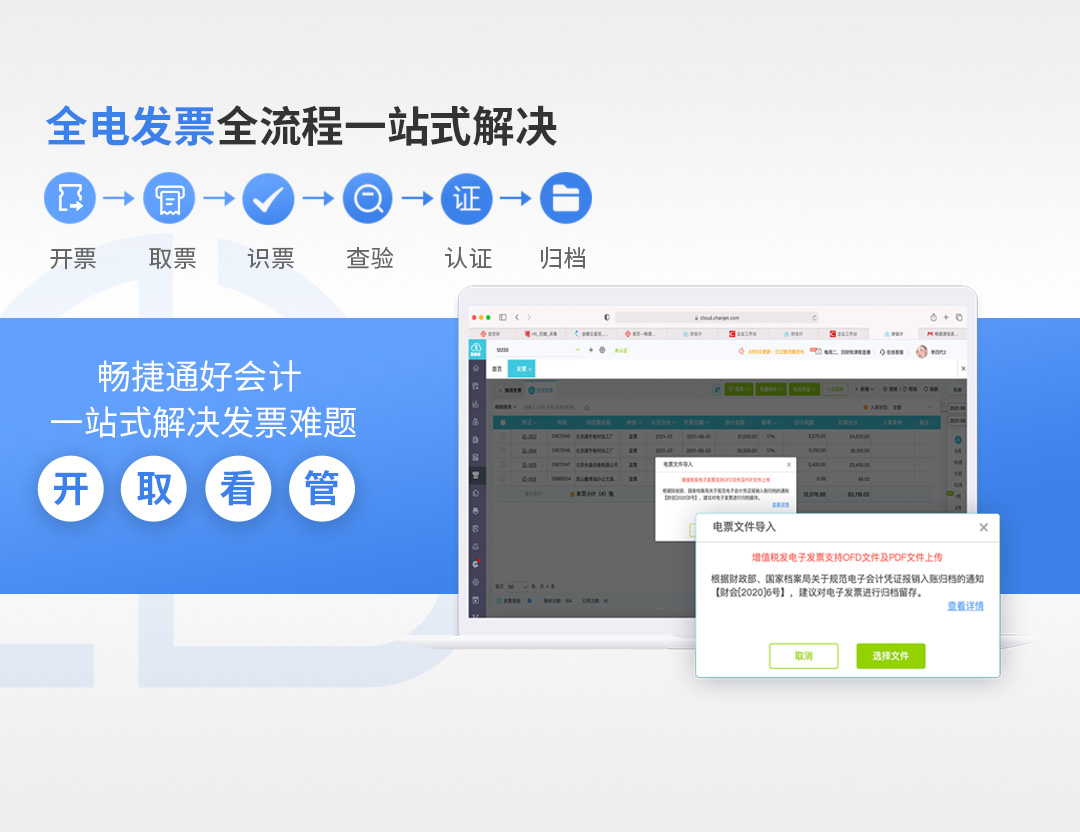This screenshot has width=1080, height=832.
Task: Go back with the browser back arrow
Action: (x=517, y=317)
